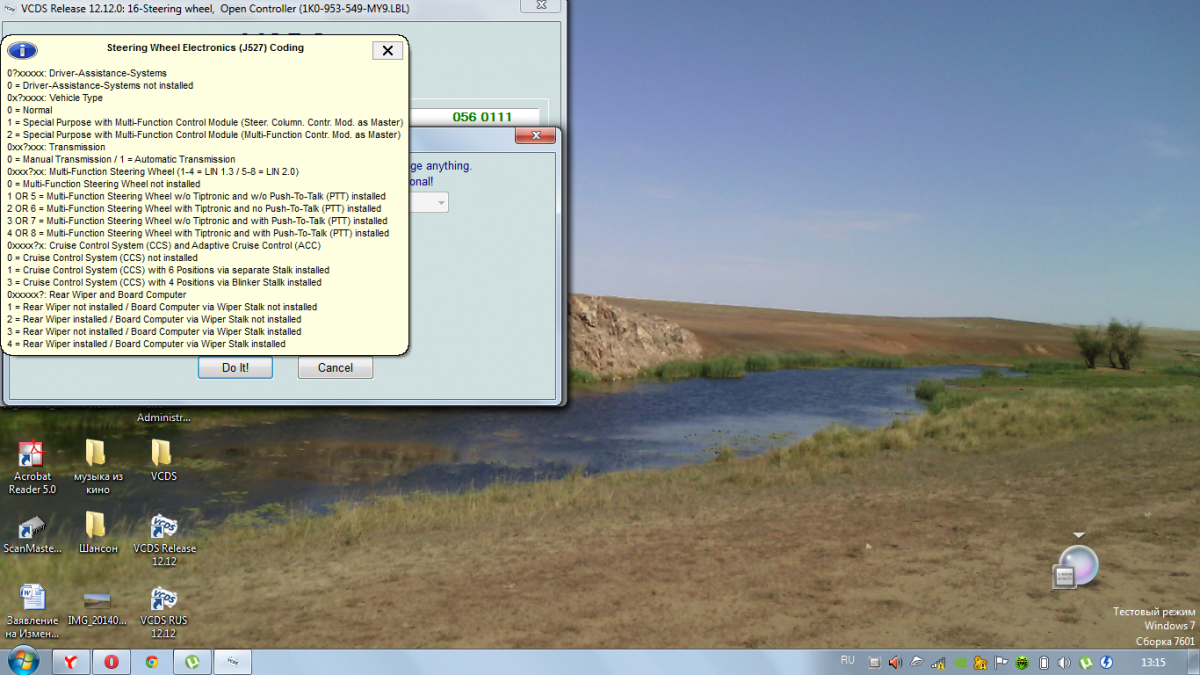This screenshot has width=1200, height=675.
Task: Select the ScanMaster desktop shortcut
Action: tap(32, 535)
